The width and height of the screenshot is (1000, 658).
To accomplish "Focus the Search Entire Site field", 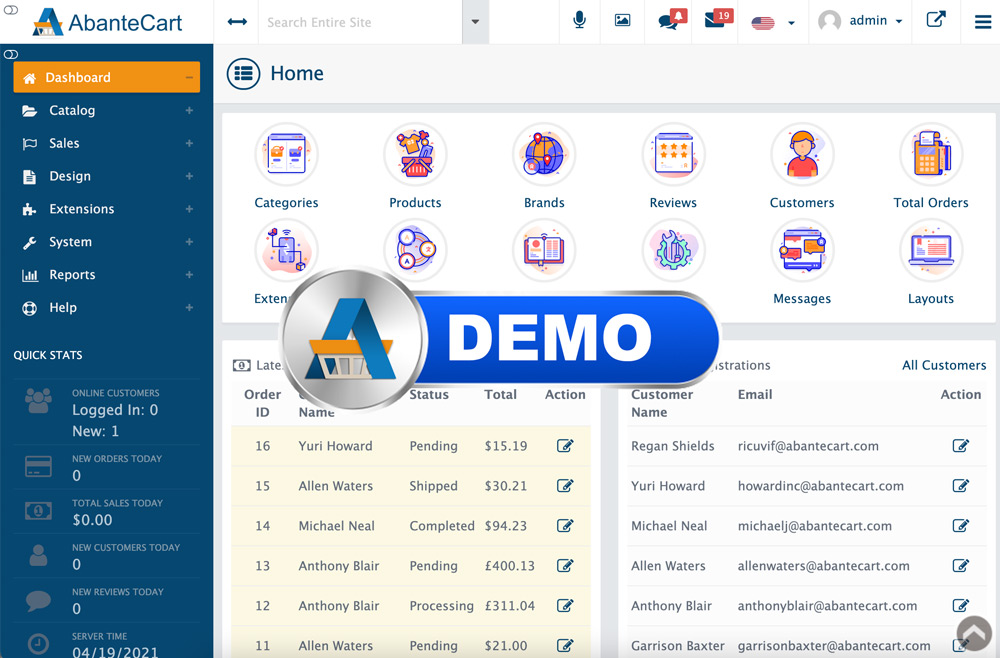I will (x=360, y=22).
